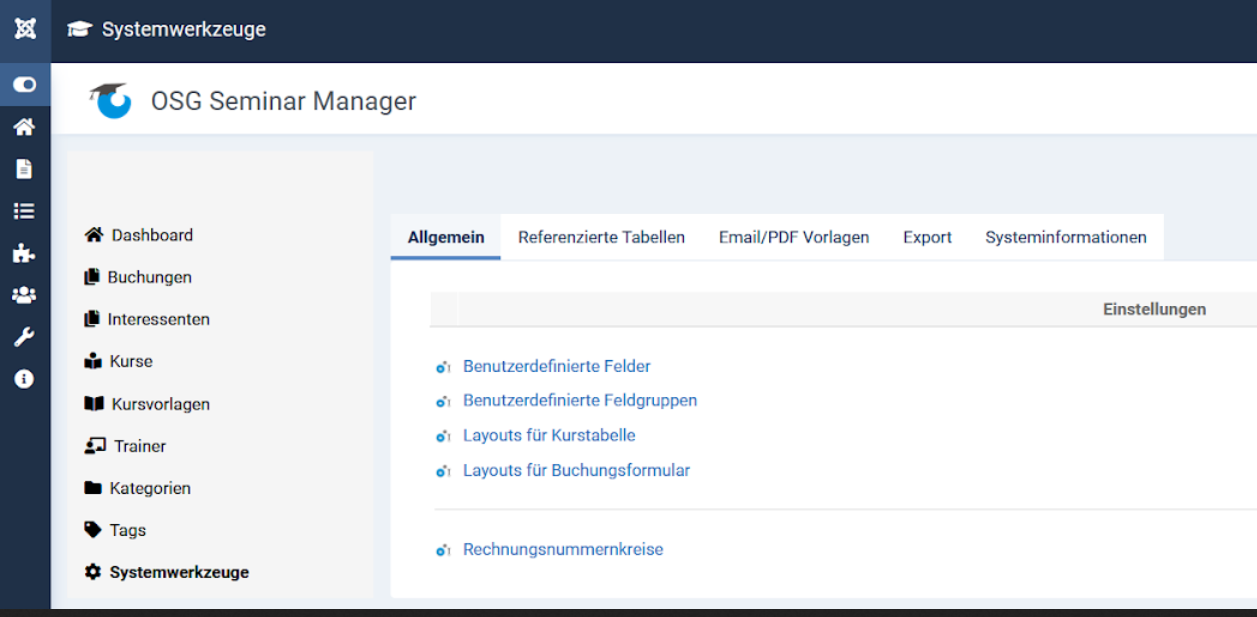Select Trainer in left menu
This screenshot has width=1257, height=617.
coord(139,446)
